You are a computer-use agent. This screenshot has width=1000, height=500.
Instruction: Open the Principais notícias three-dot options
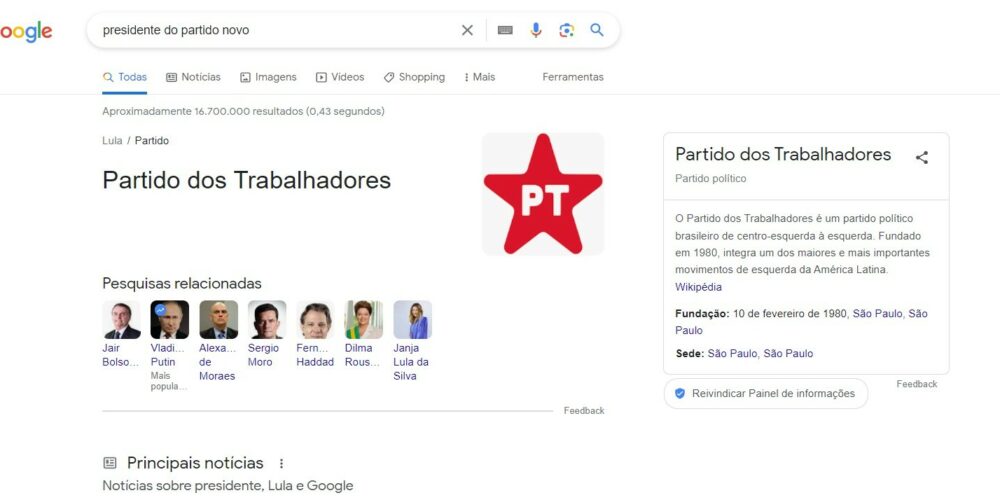tap(281, 464)
